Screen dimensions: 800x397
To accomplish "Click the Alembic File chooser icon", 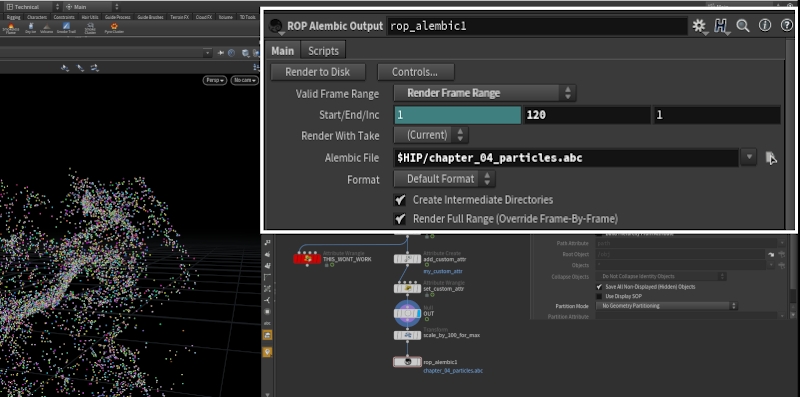I will tap(770, 158).
